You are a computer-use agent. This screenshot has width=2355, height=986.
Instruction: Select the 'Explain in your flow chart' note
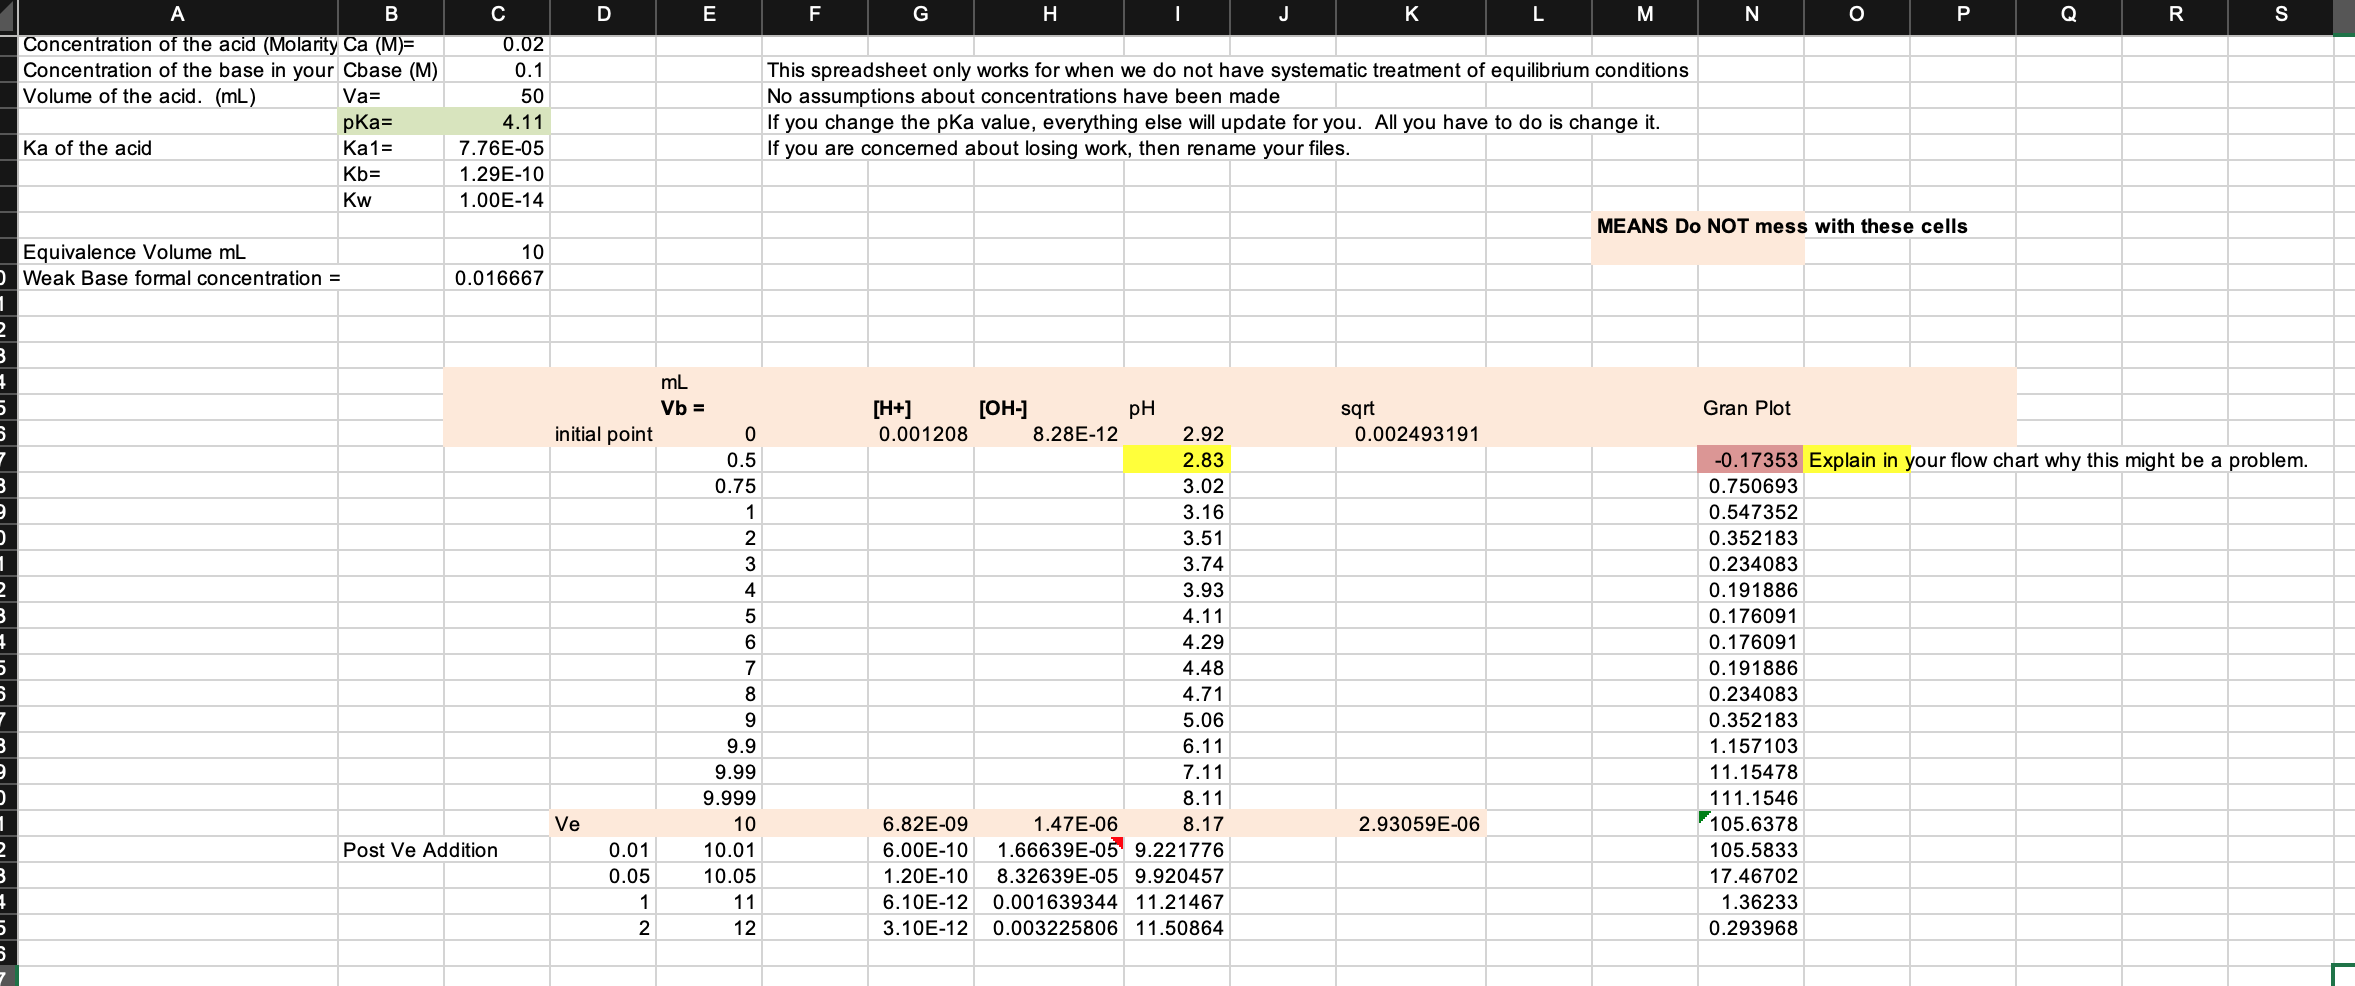tap(2058, 460)
